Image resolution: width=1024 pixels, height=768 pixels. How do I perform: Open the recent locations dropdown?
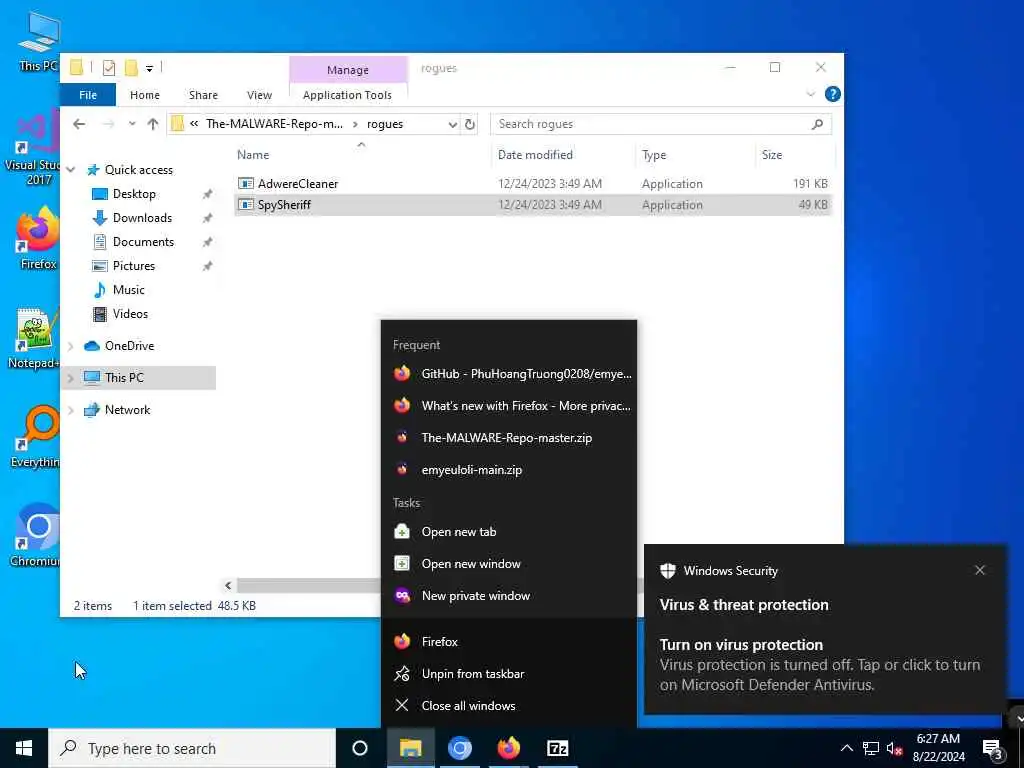[x=132, y=124]
